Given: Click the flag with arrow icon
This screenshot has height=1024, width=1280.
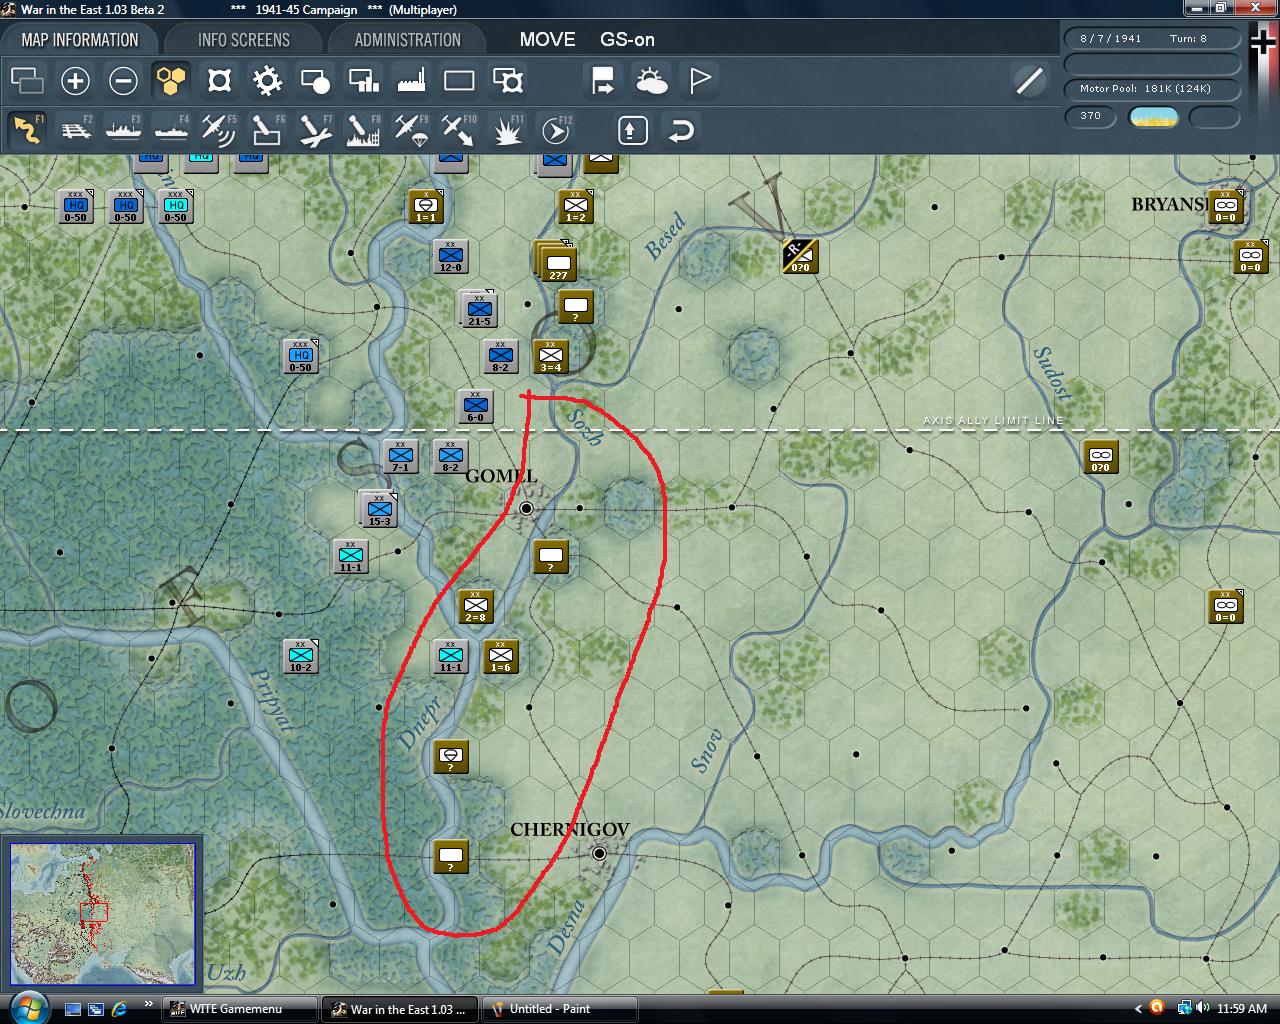Looking at the screenshot, I should [x=603, y=81].
